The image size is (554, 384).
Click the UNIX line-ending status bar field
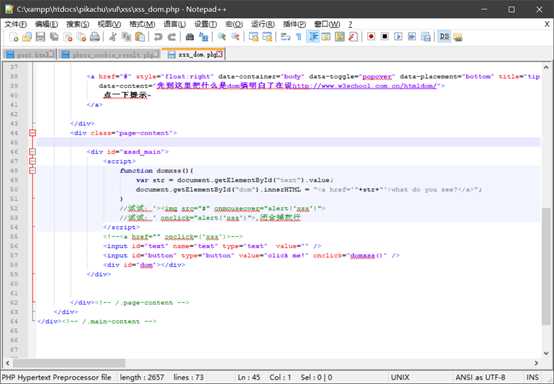[400, 377]
